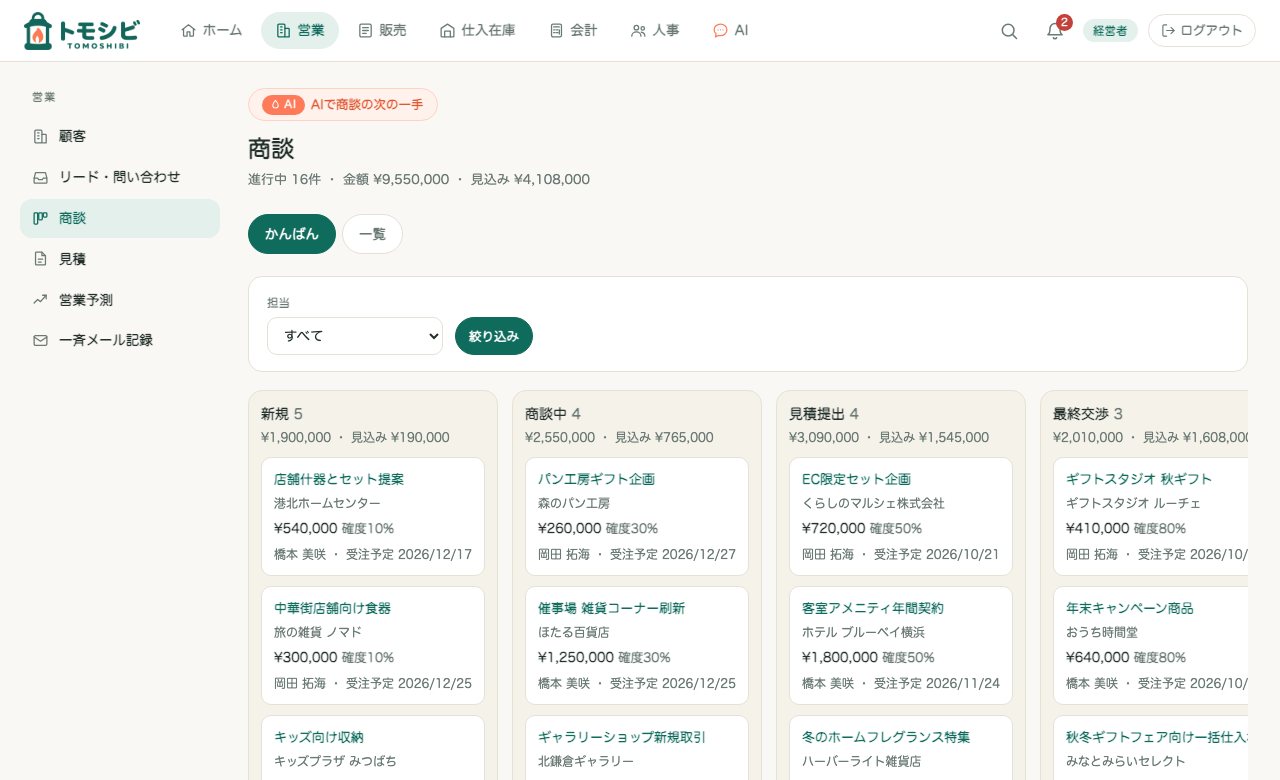Select 営業 in the top navigation

coord(300,30)
